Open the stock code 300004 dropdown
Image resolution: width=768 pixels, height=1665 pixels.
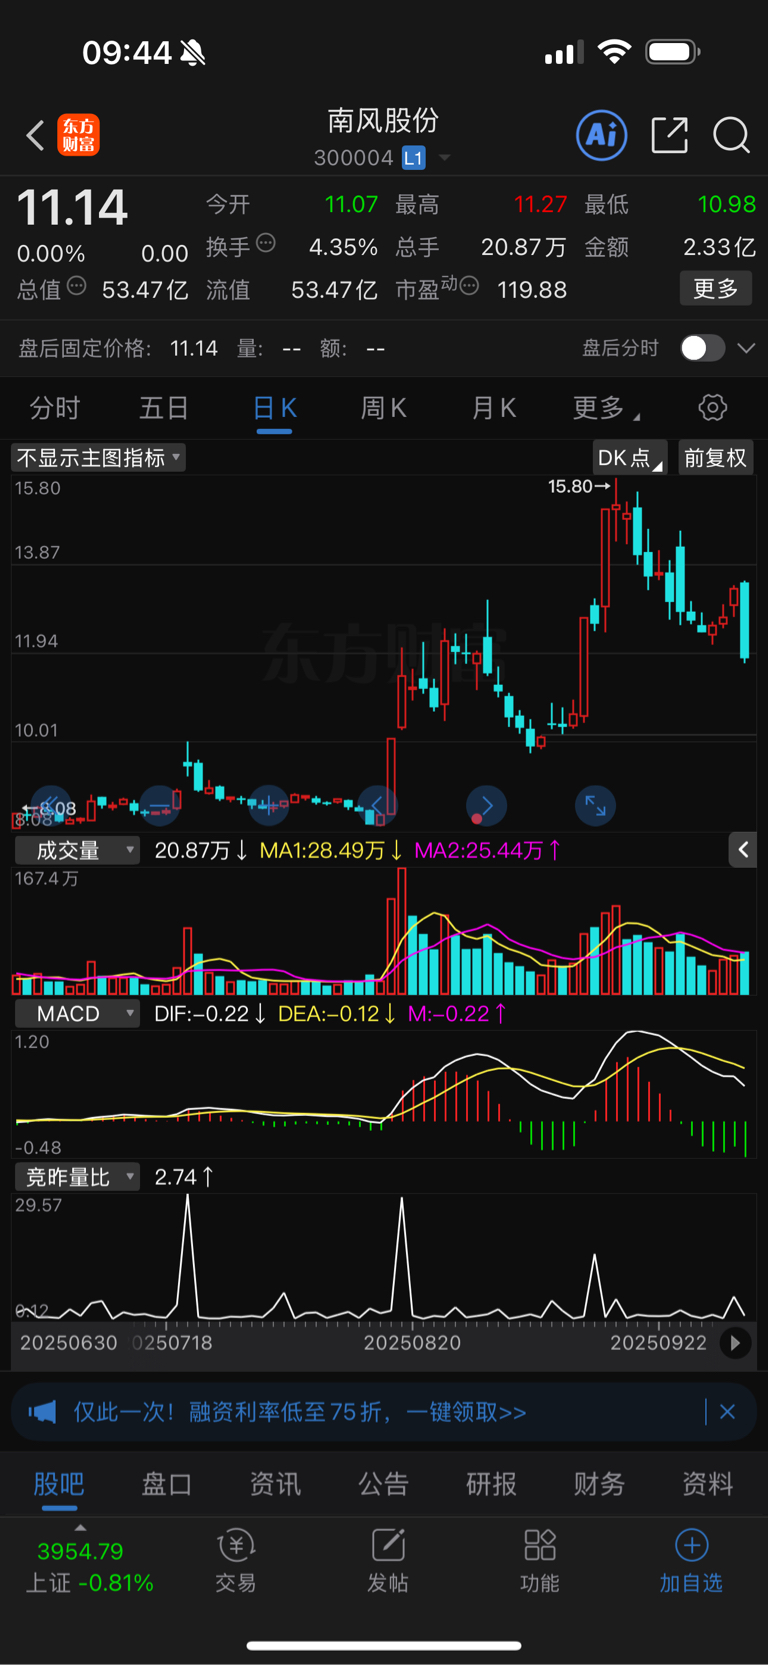(445, 158)
